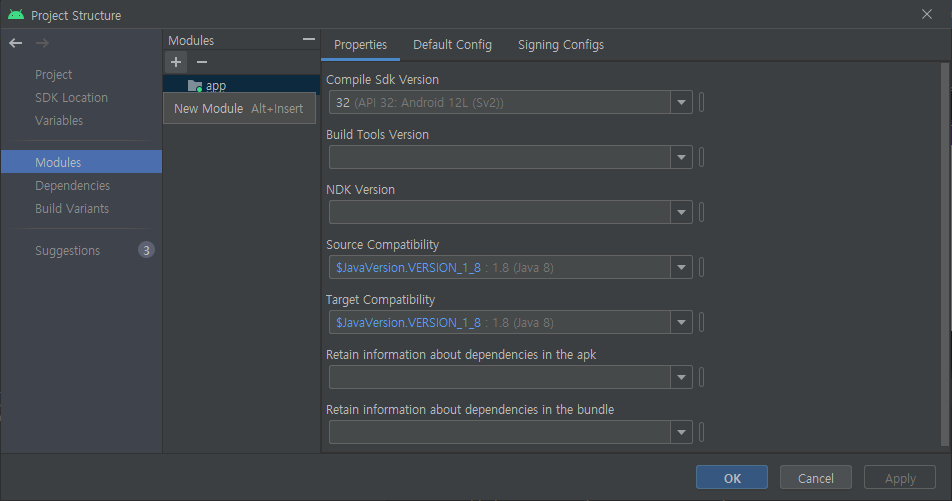The image size is (952, 501).
Task: Click the dependencies in the apk input field
Action: point(500,377)
